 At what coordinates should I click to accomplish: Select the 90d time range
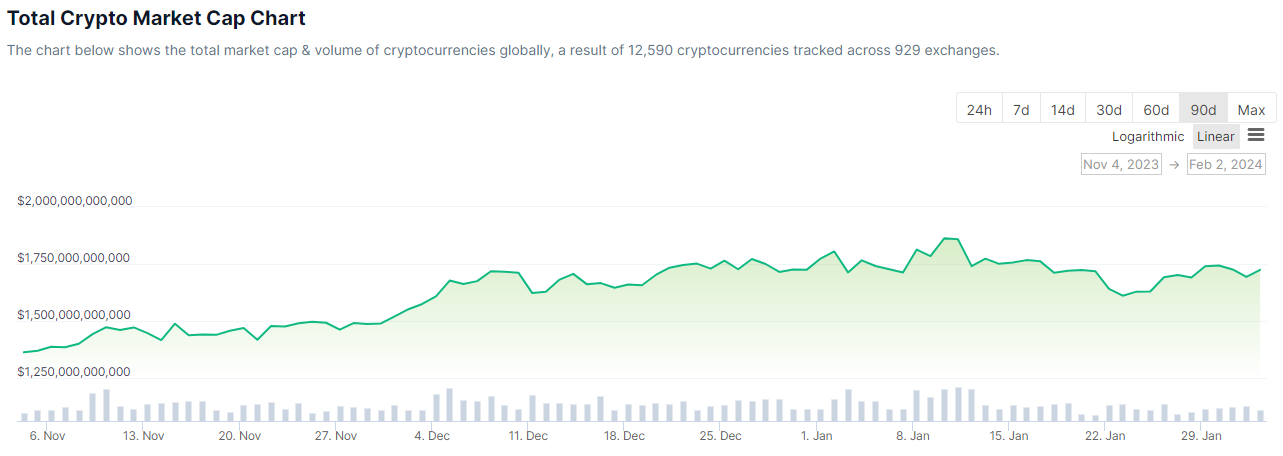pyautogui.click(x=1203, y=110)
